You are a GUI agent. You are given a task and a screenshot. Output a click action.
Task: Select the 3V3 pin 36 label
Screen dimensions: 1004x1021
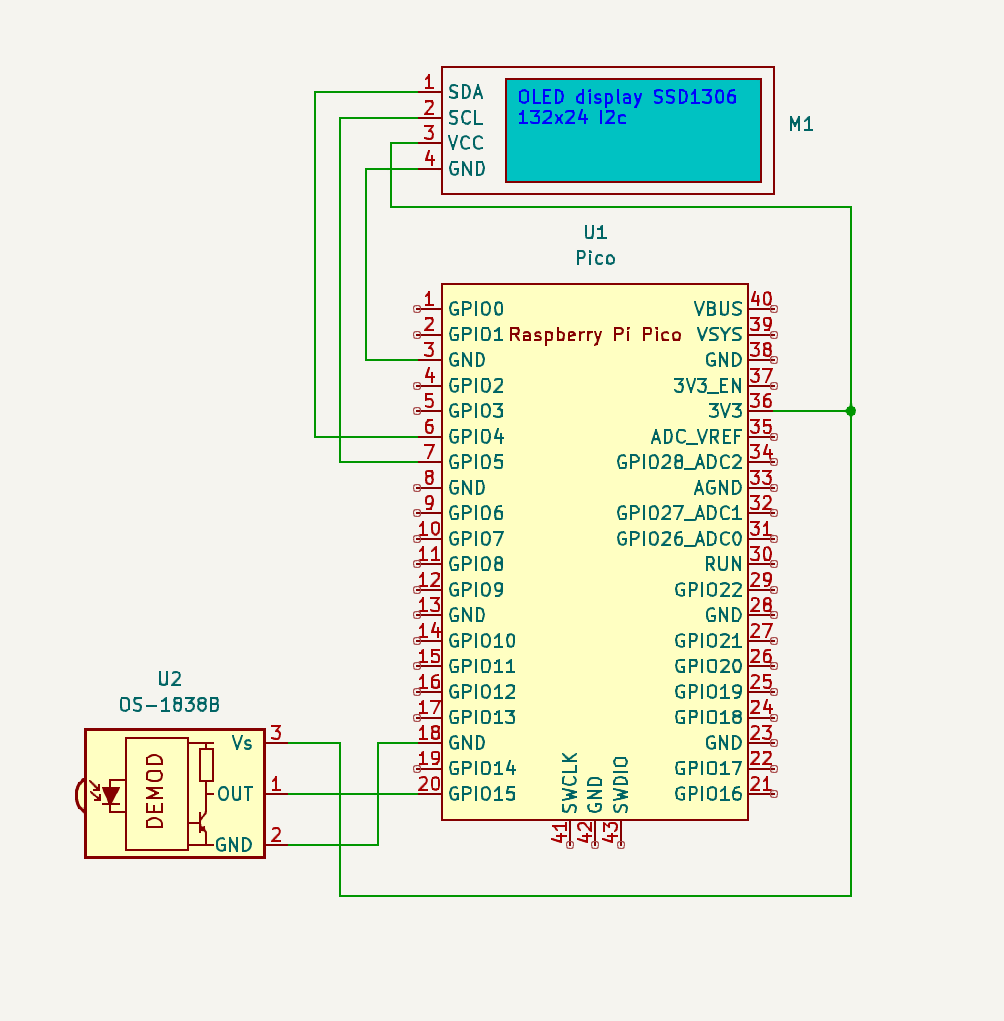tap(725, 411)
